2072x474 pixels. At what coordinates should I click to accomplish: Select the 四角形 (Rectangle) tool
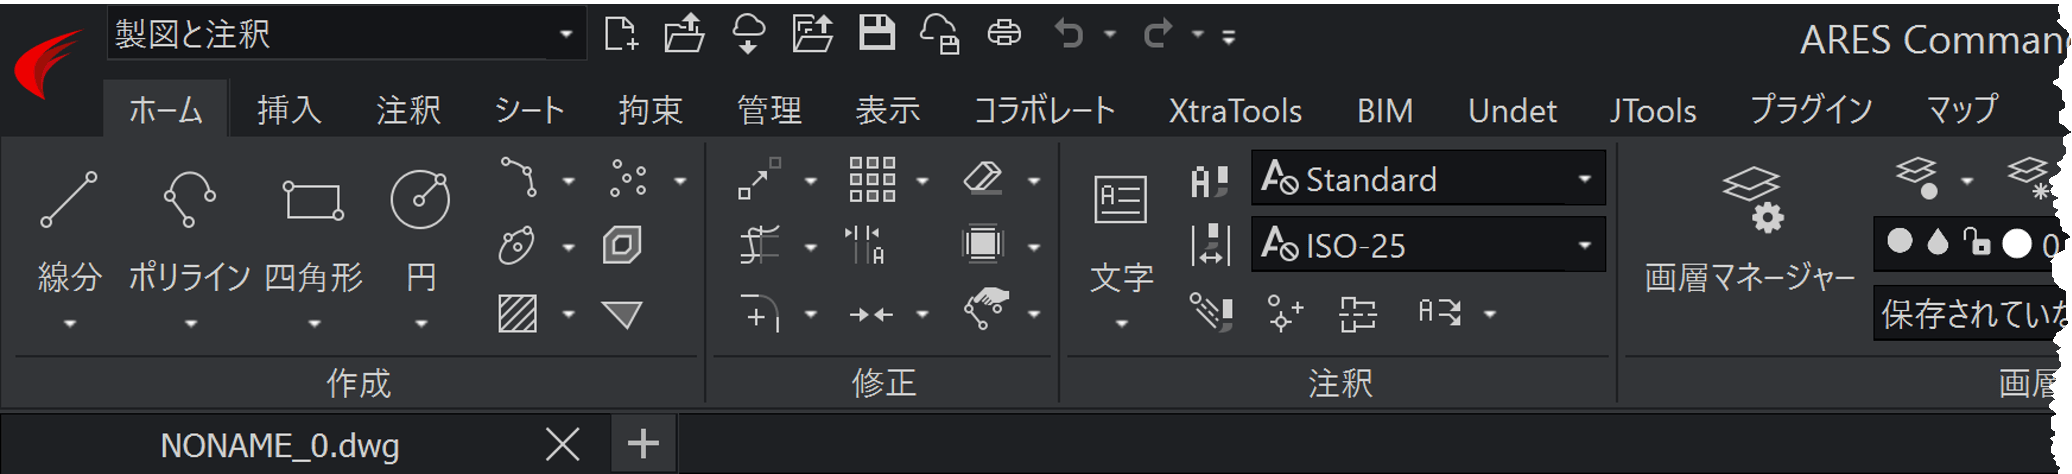[x=313, y=230]
